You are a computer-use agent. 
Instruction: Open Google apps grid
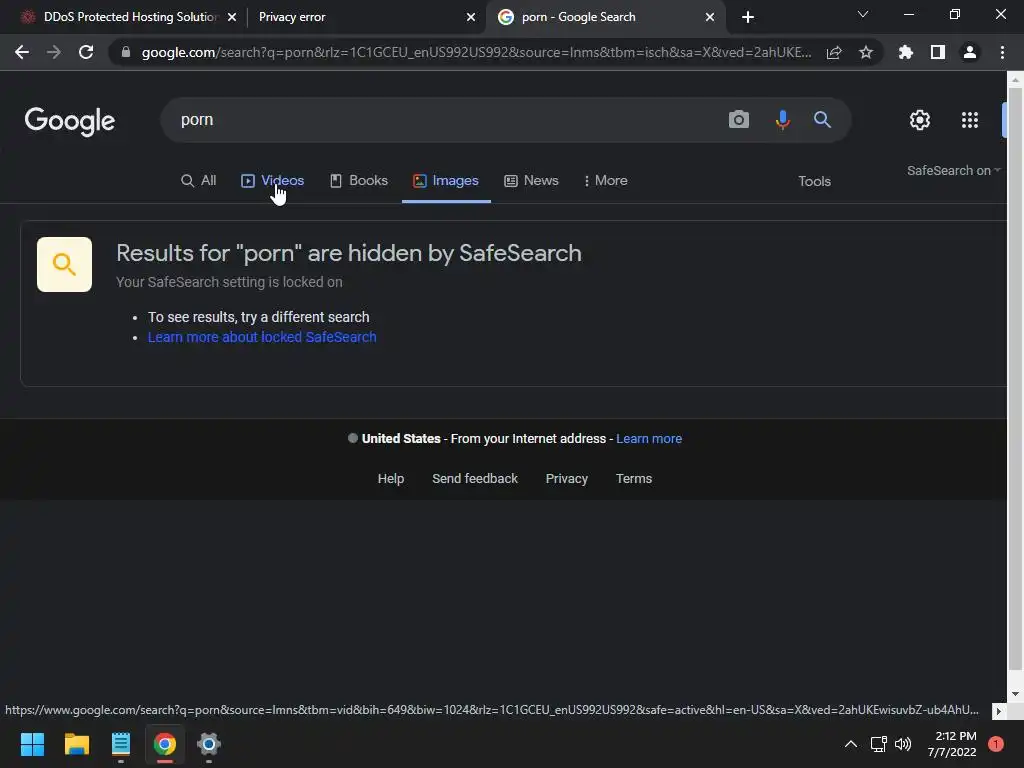pos(970,120)
